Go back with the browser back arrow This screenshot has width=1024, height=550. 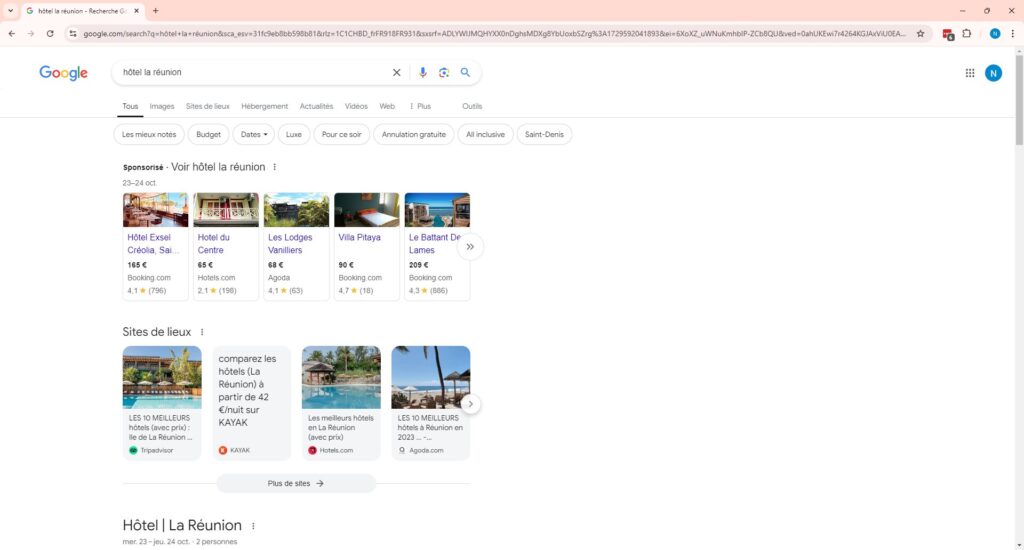point(12,33)
